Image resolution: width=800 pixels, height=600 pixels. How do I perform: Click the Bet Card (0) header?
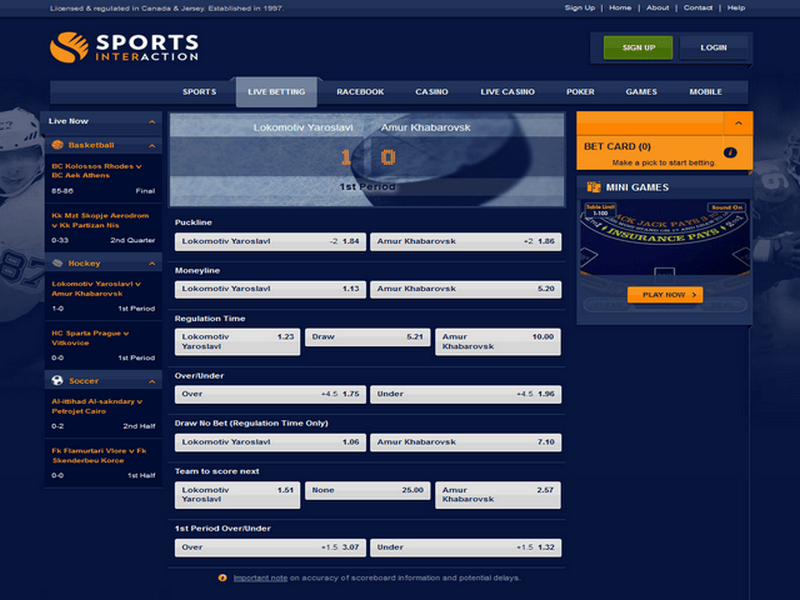tap(617, 147)
